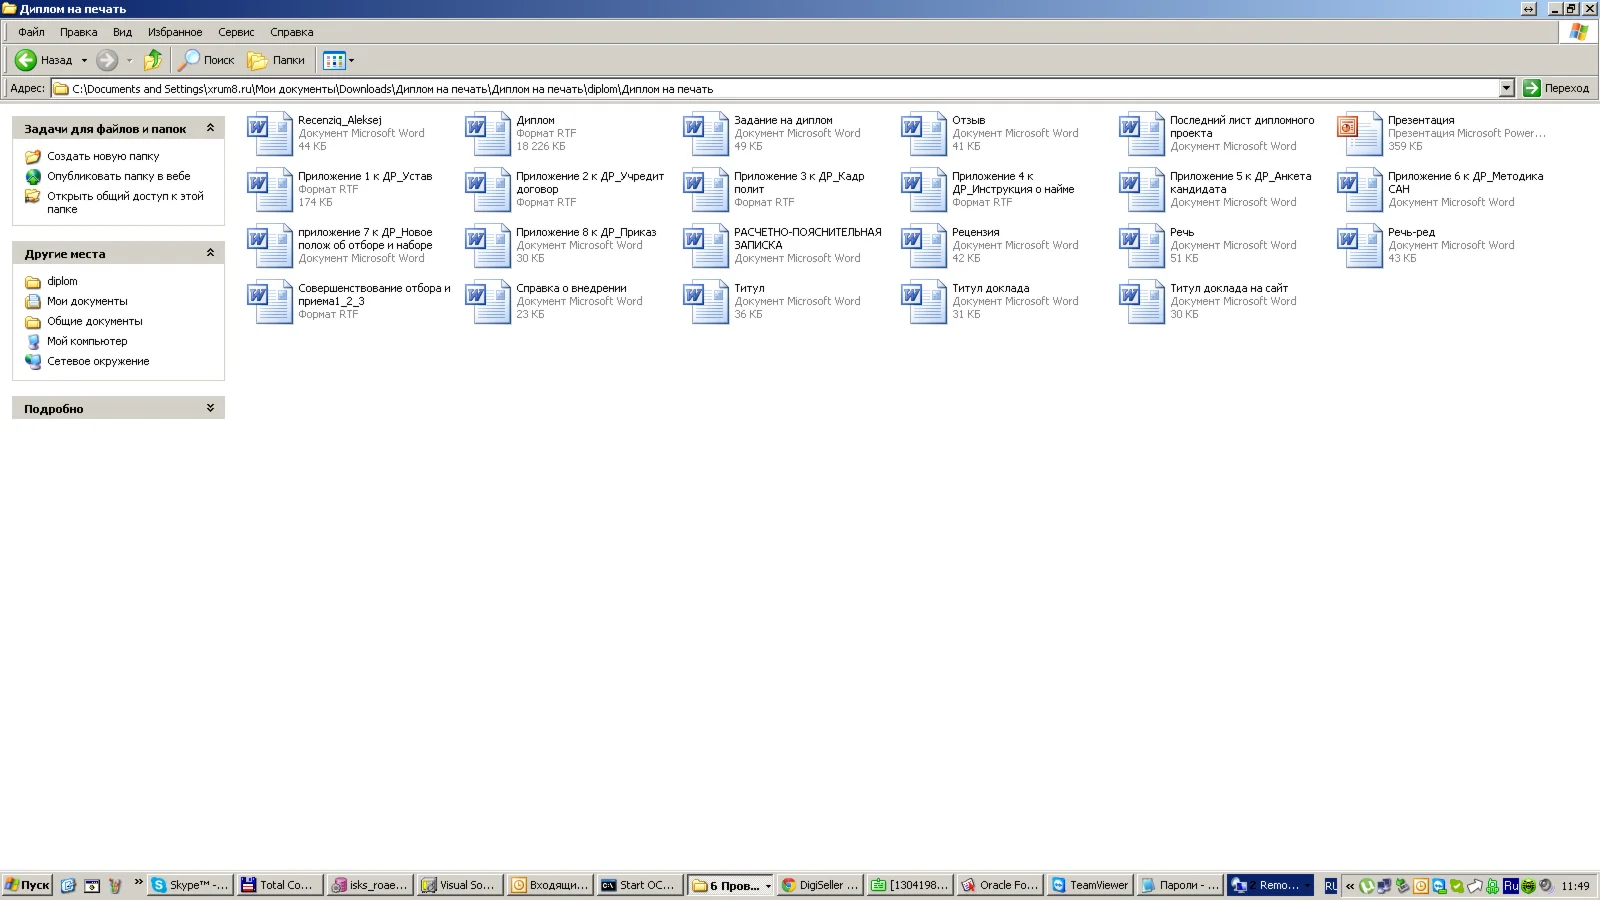The image size is (1600, 900).
Task: Select the Задание на диплом document icon
Action: click(706, 134)
